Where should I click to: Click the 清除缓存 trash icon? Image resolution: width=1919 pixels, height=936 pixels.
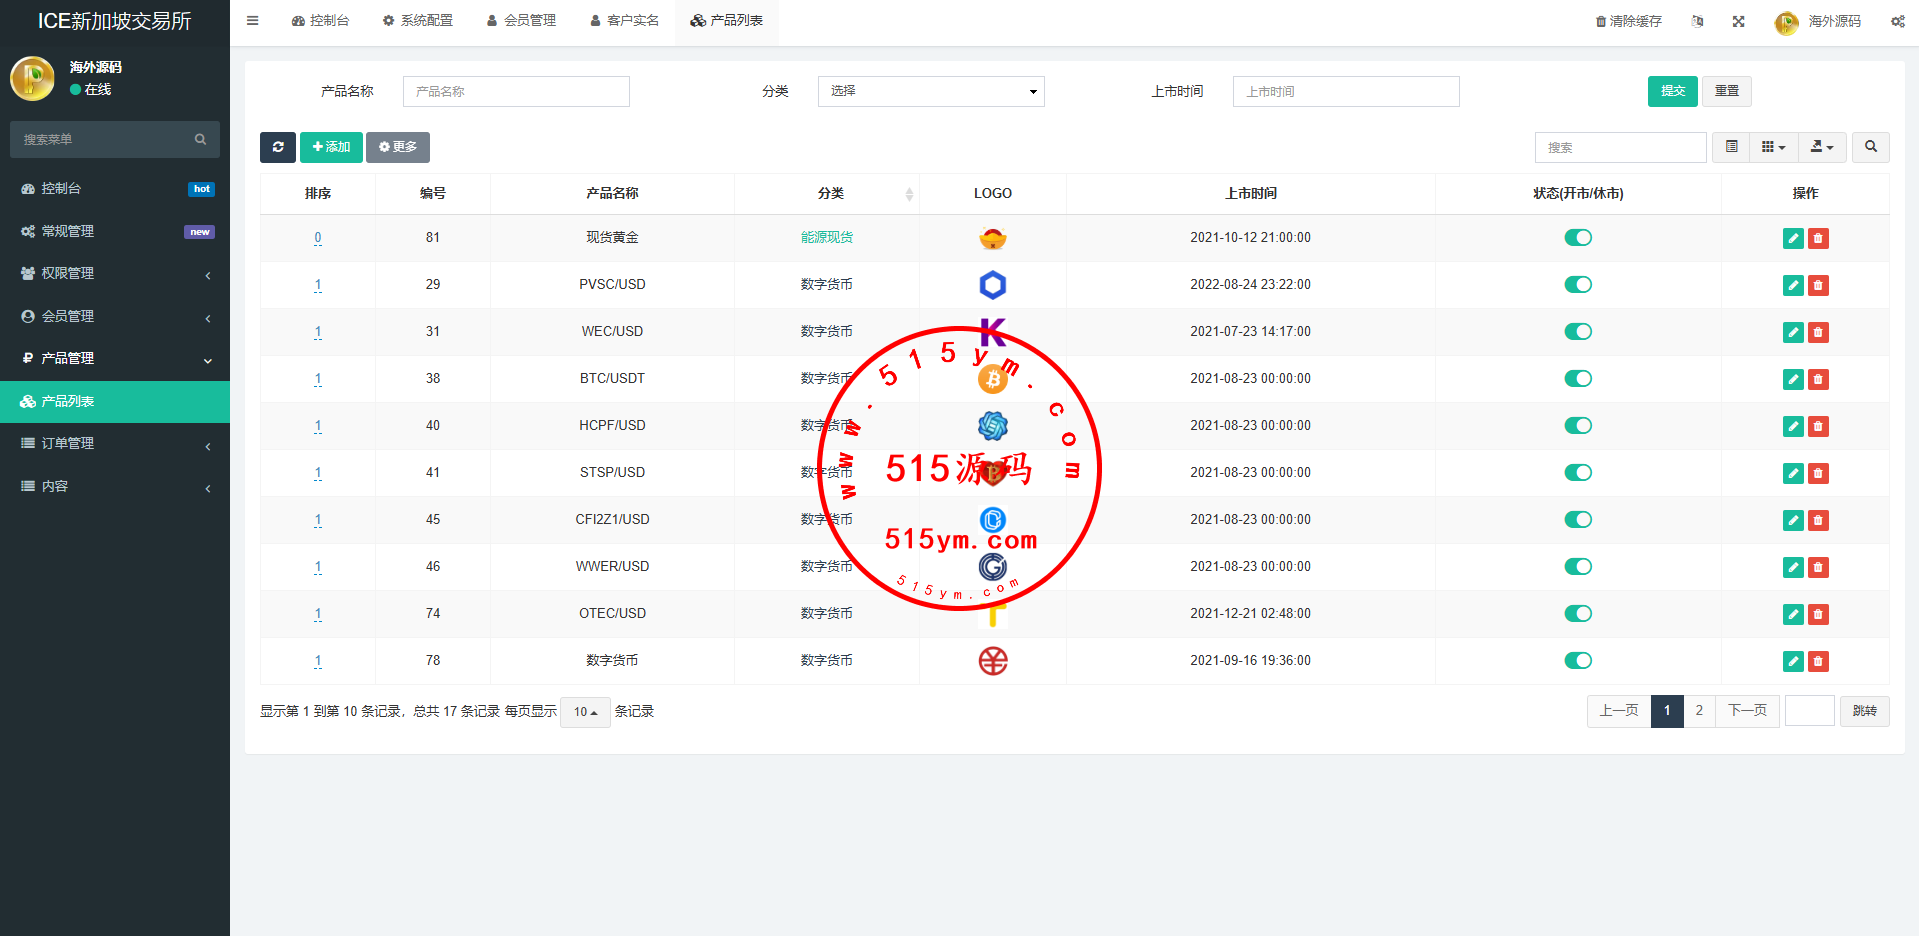tap(1600, 21)
